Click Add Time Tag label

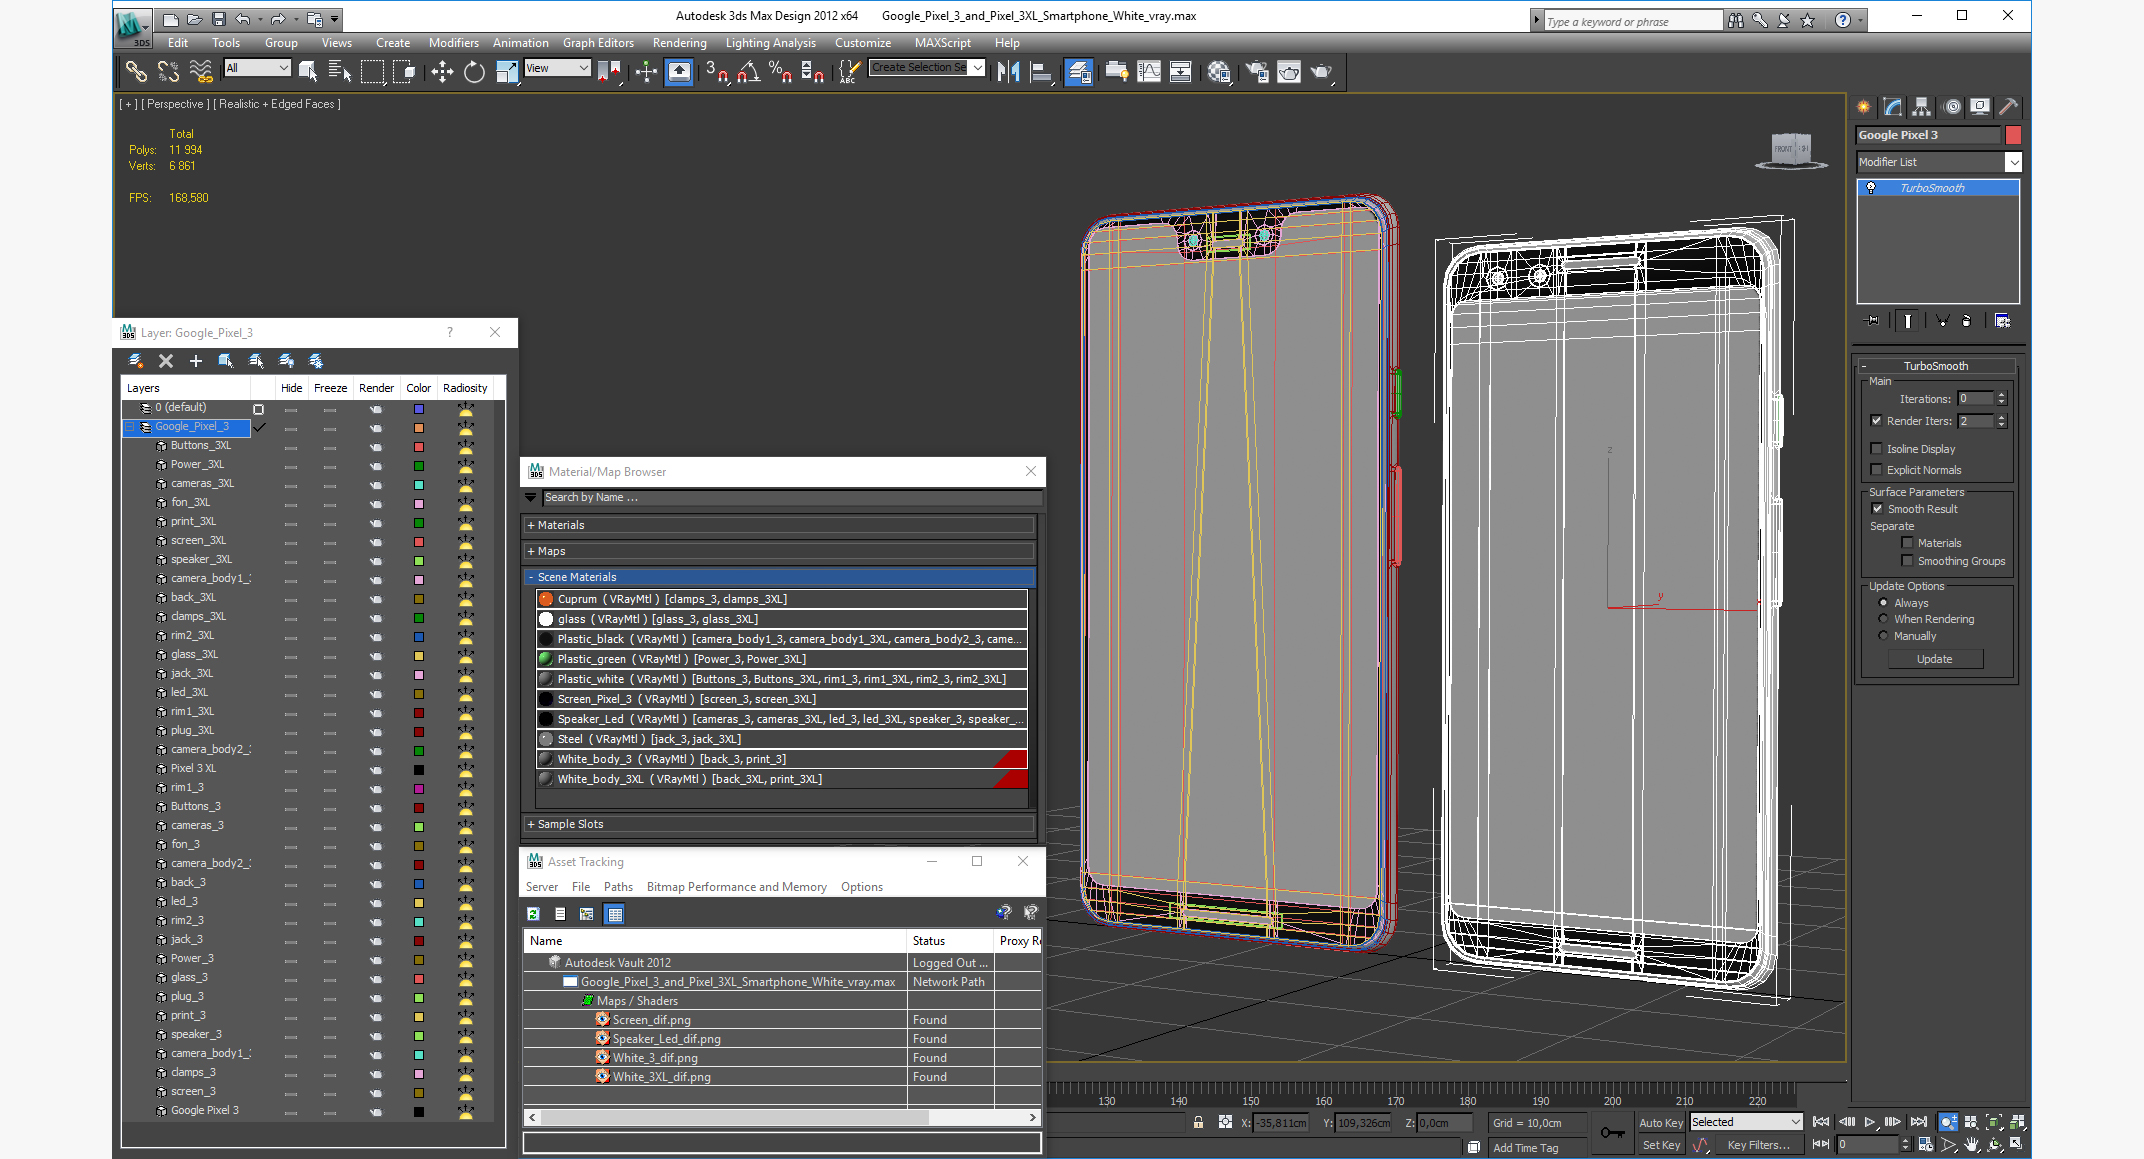pyautogui.click(x=1525, y=1148)
